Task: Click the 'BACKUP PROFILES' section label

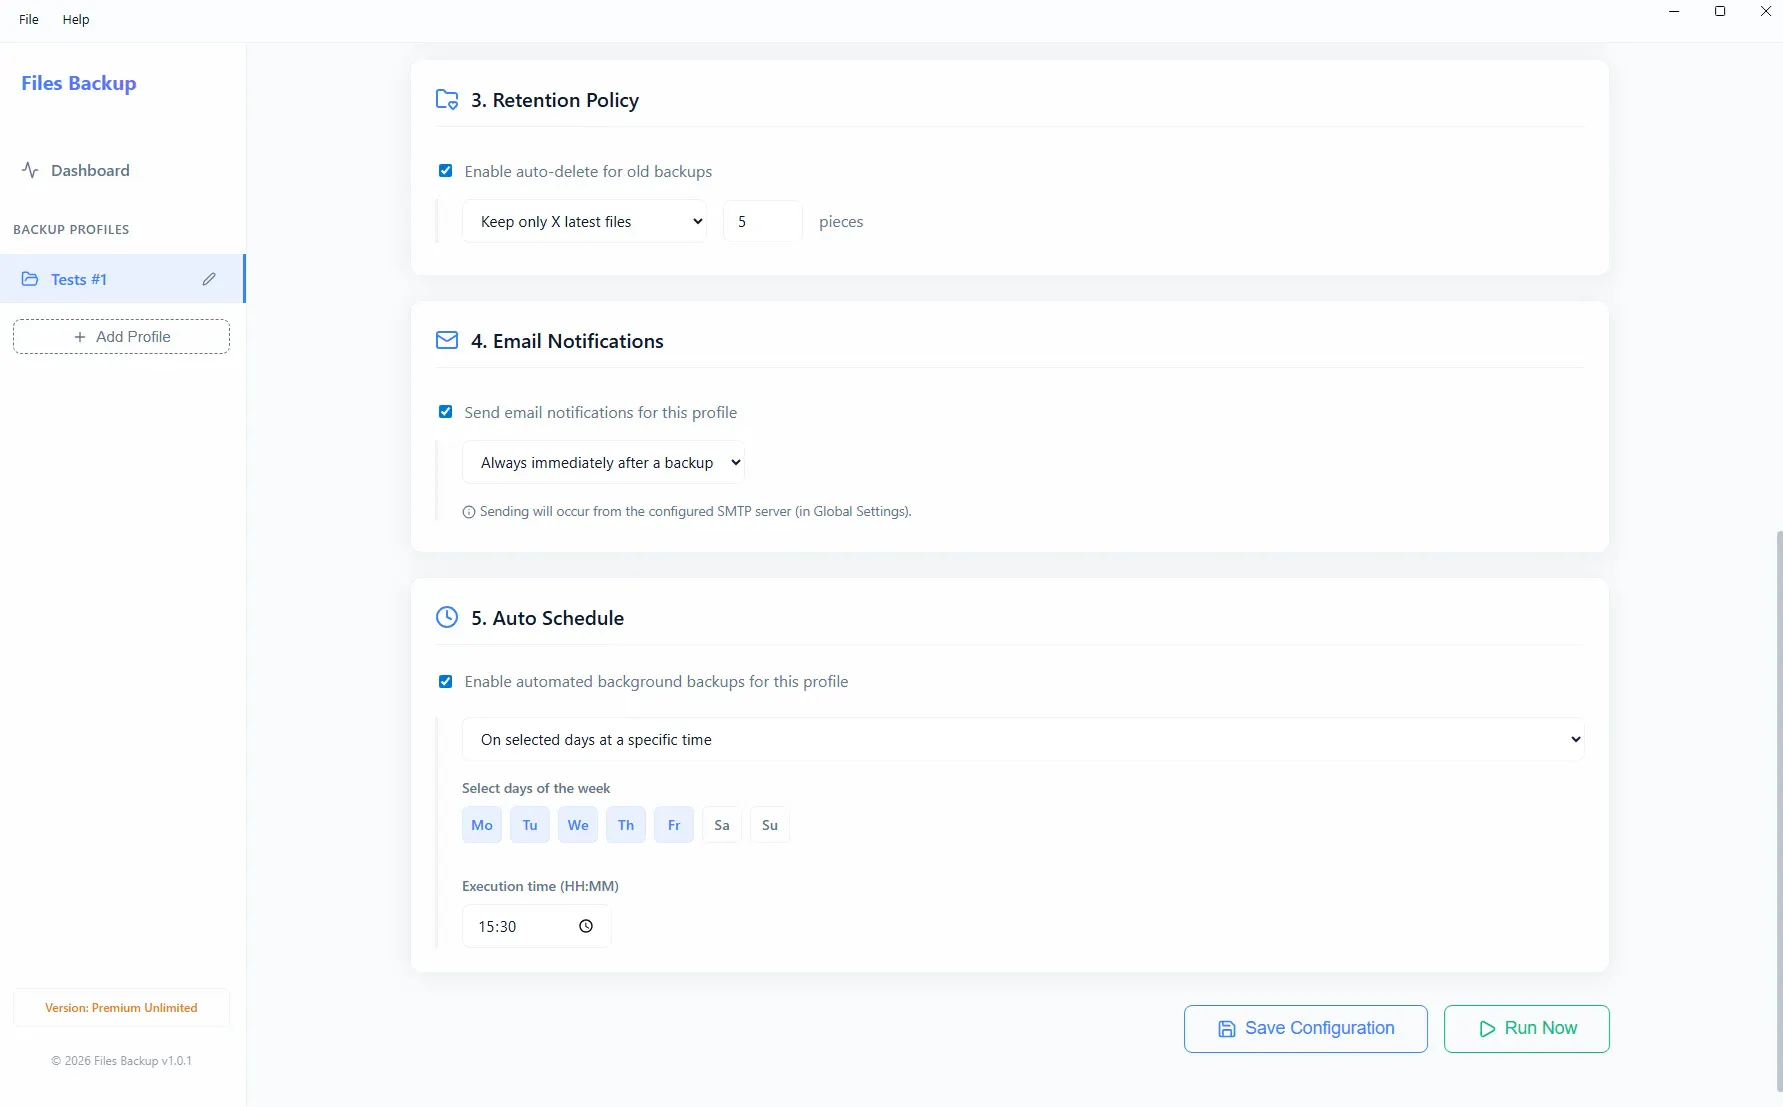Action: [71, 230]
